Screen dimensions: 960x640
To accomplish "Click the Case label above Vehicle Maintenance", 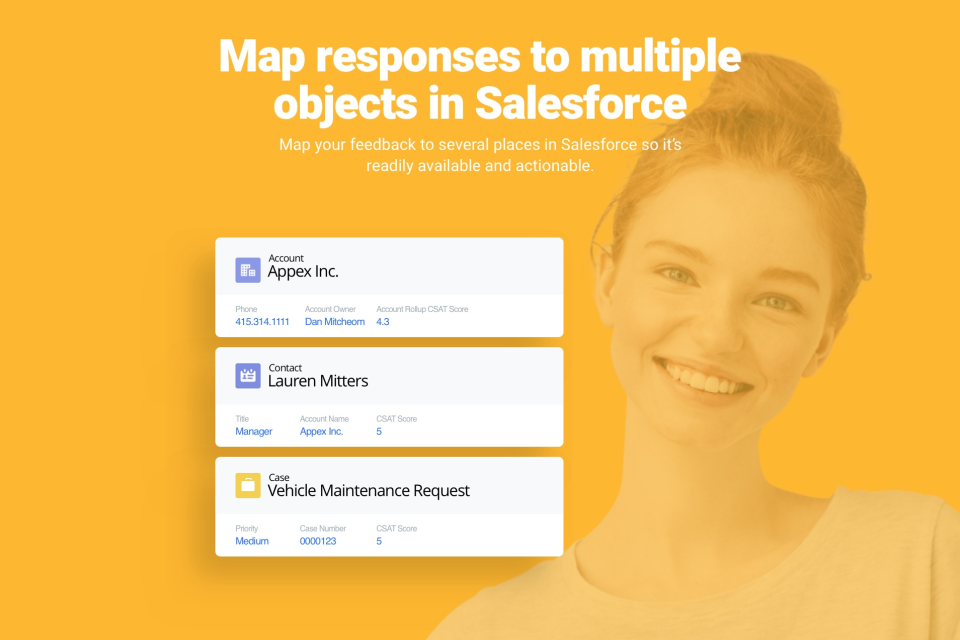I will coord(279,477).
